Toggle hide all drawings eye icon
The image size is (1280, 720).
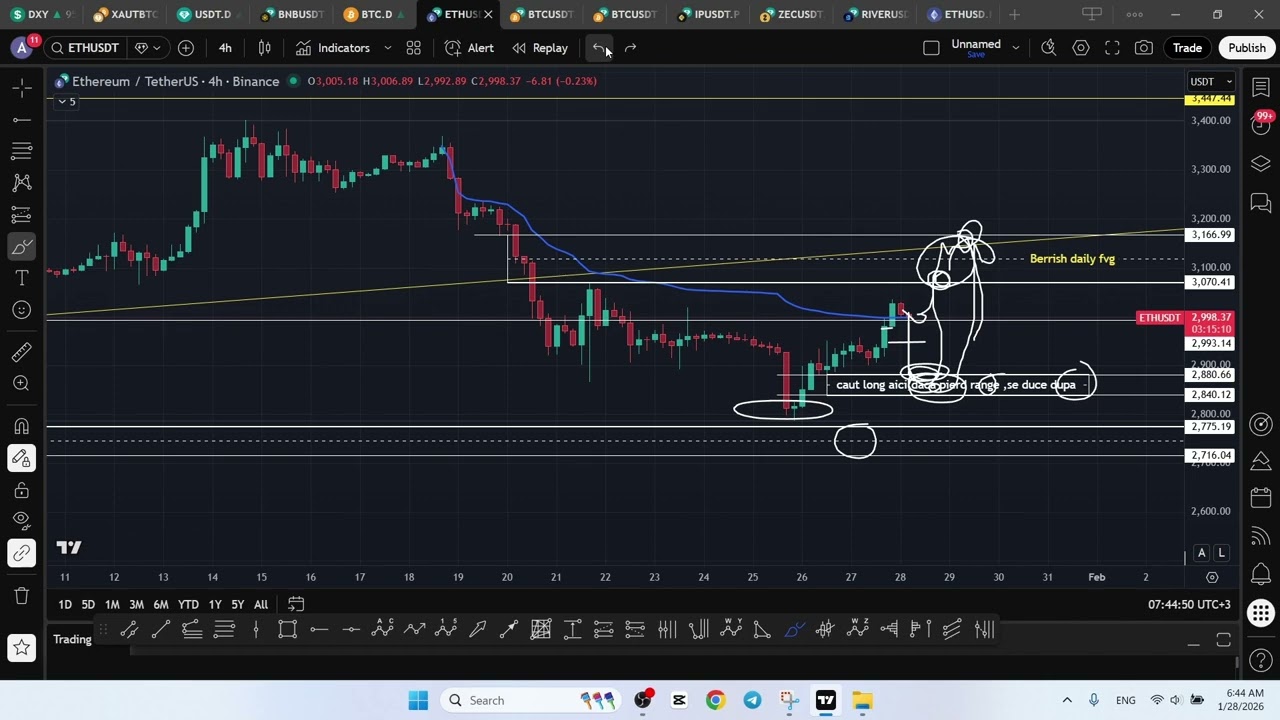(21, 520)
